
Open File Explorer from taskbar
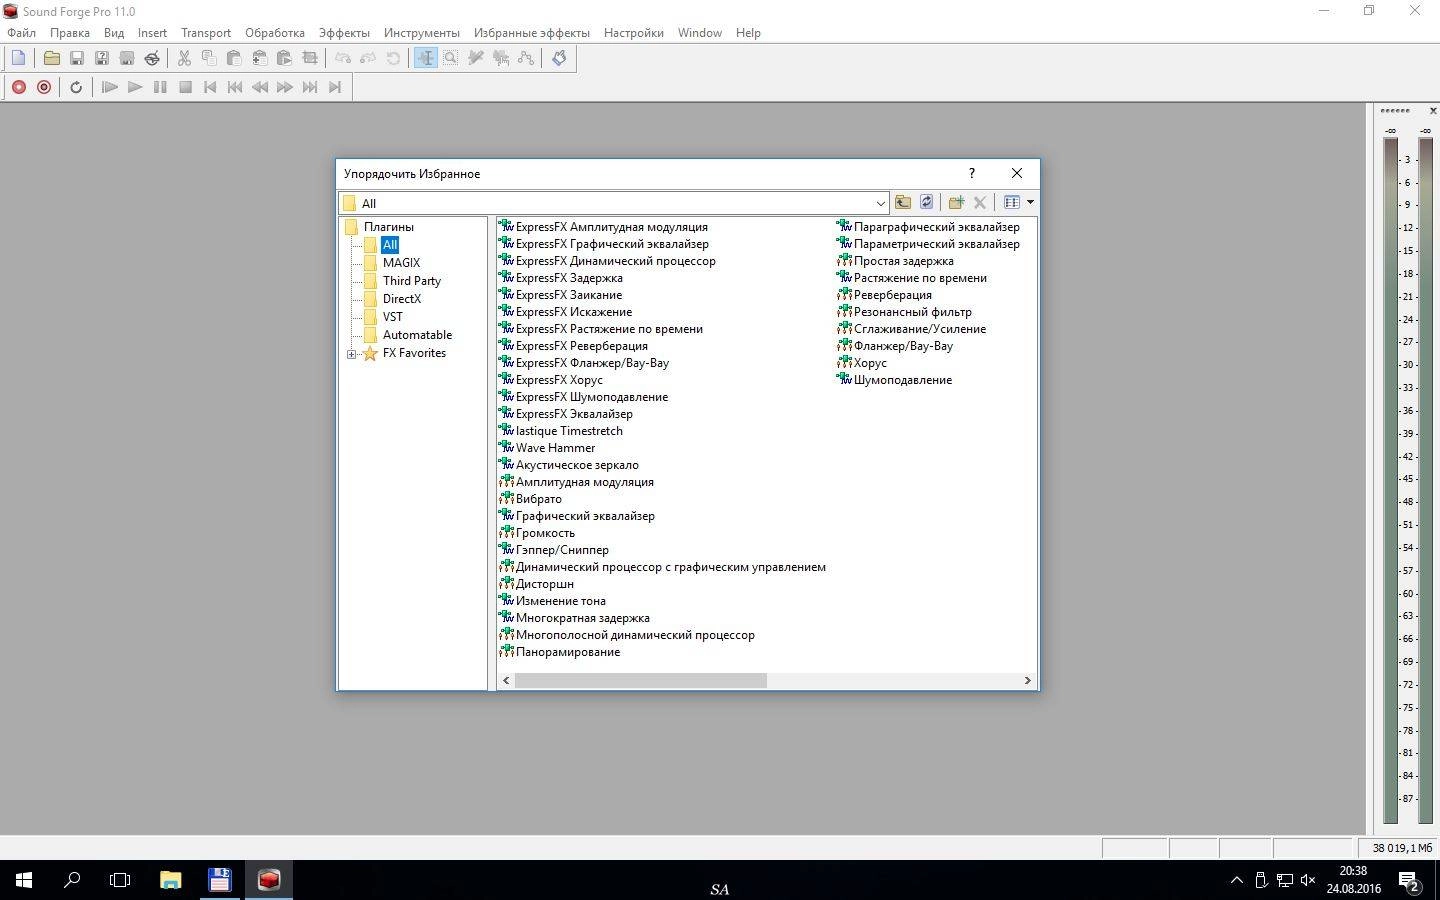(x=170, y=880)
